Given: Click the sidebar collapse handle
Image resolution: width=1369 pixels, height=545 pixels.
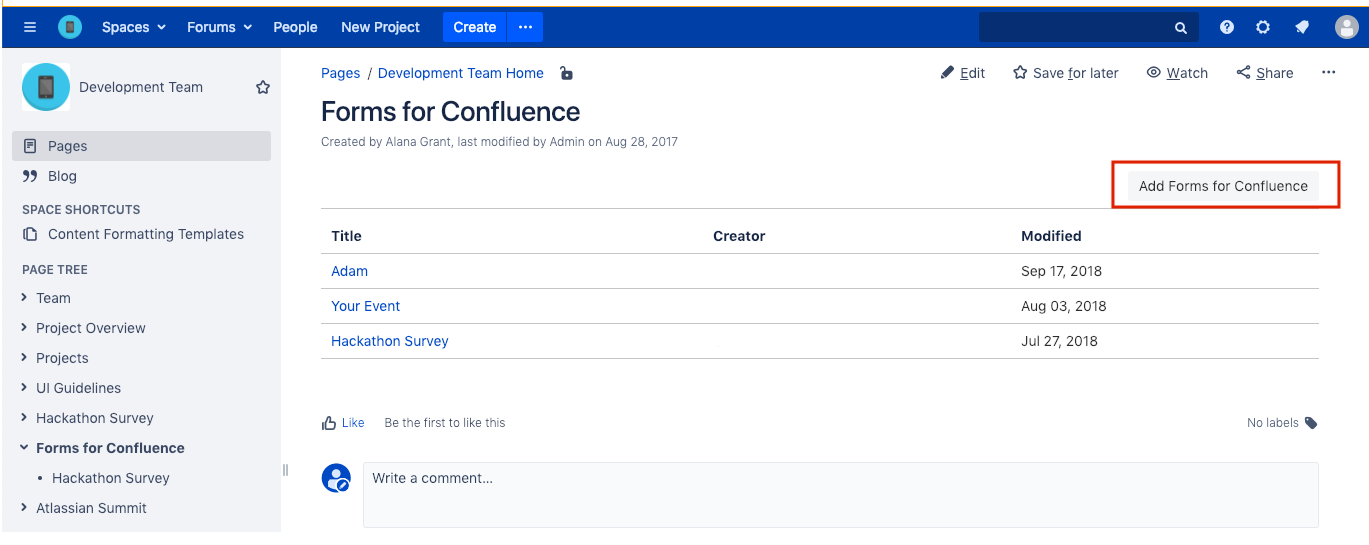Looking at the screenshot, I should coord(285,470).
